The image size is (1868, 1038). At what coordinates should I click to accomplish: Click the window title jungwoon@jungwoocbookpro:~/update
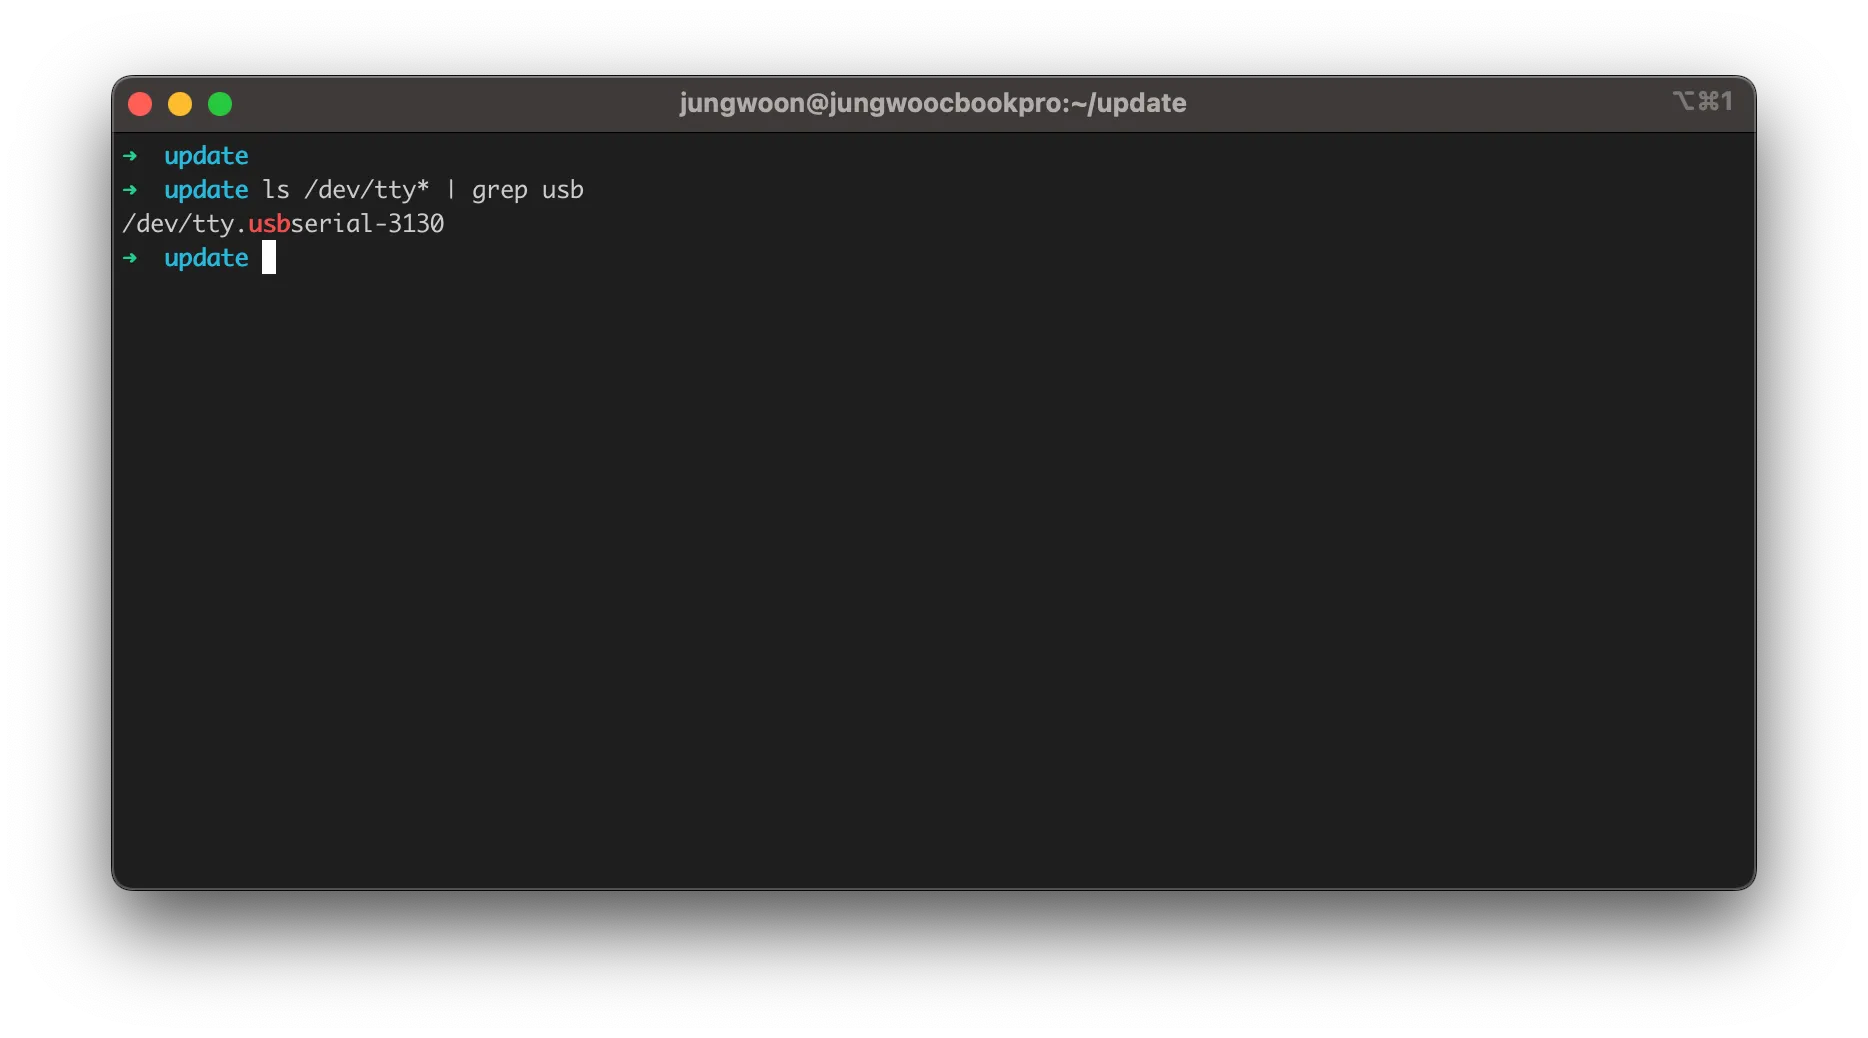pyautogui.click(x=932, y=103)
